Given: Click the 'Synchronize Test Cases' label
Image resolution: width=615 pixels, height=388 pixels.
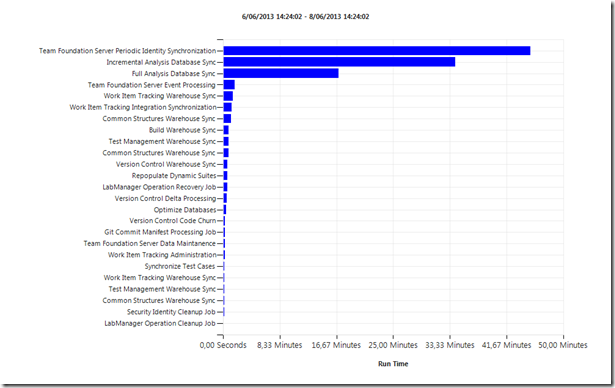Looking at the screenshot, I should (x=180, y=266).
